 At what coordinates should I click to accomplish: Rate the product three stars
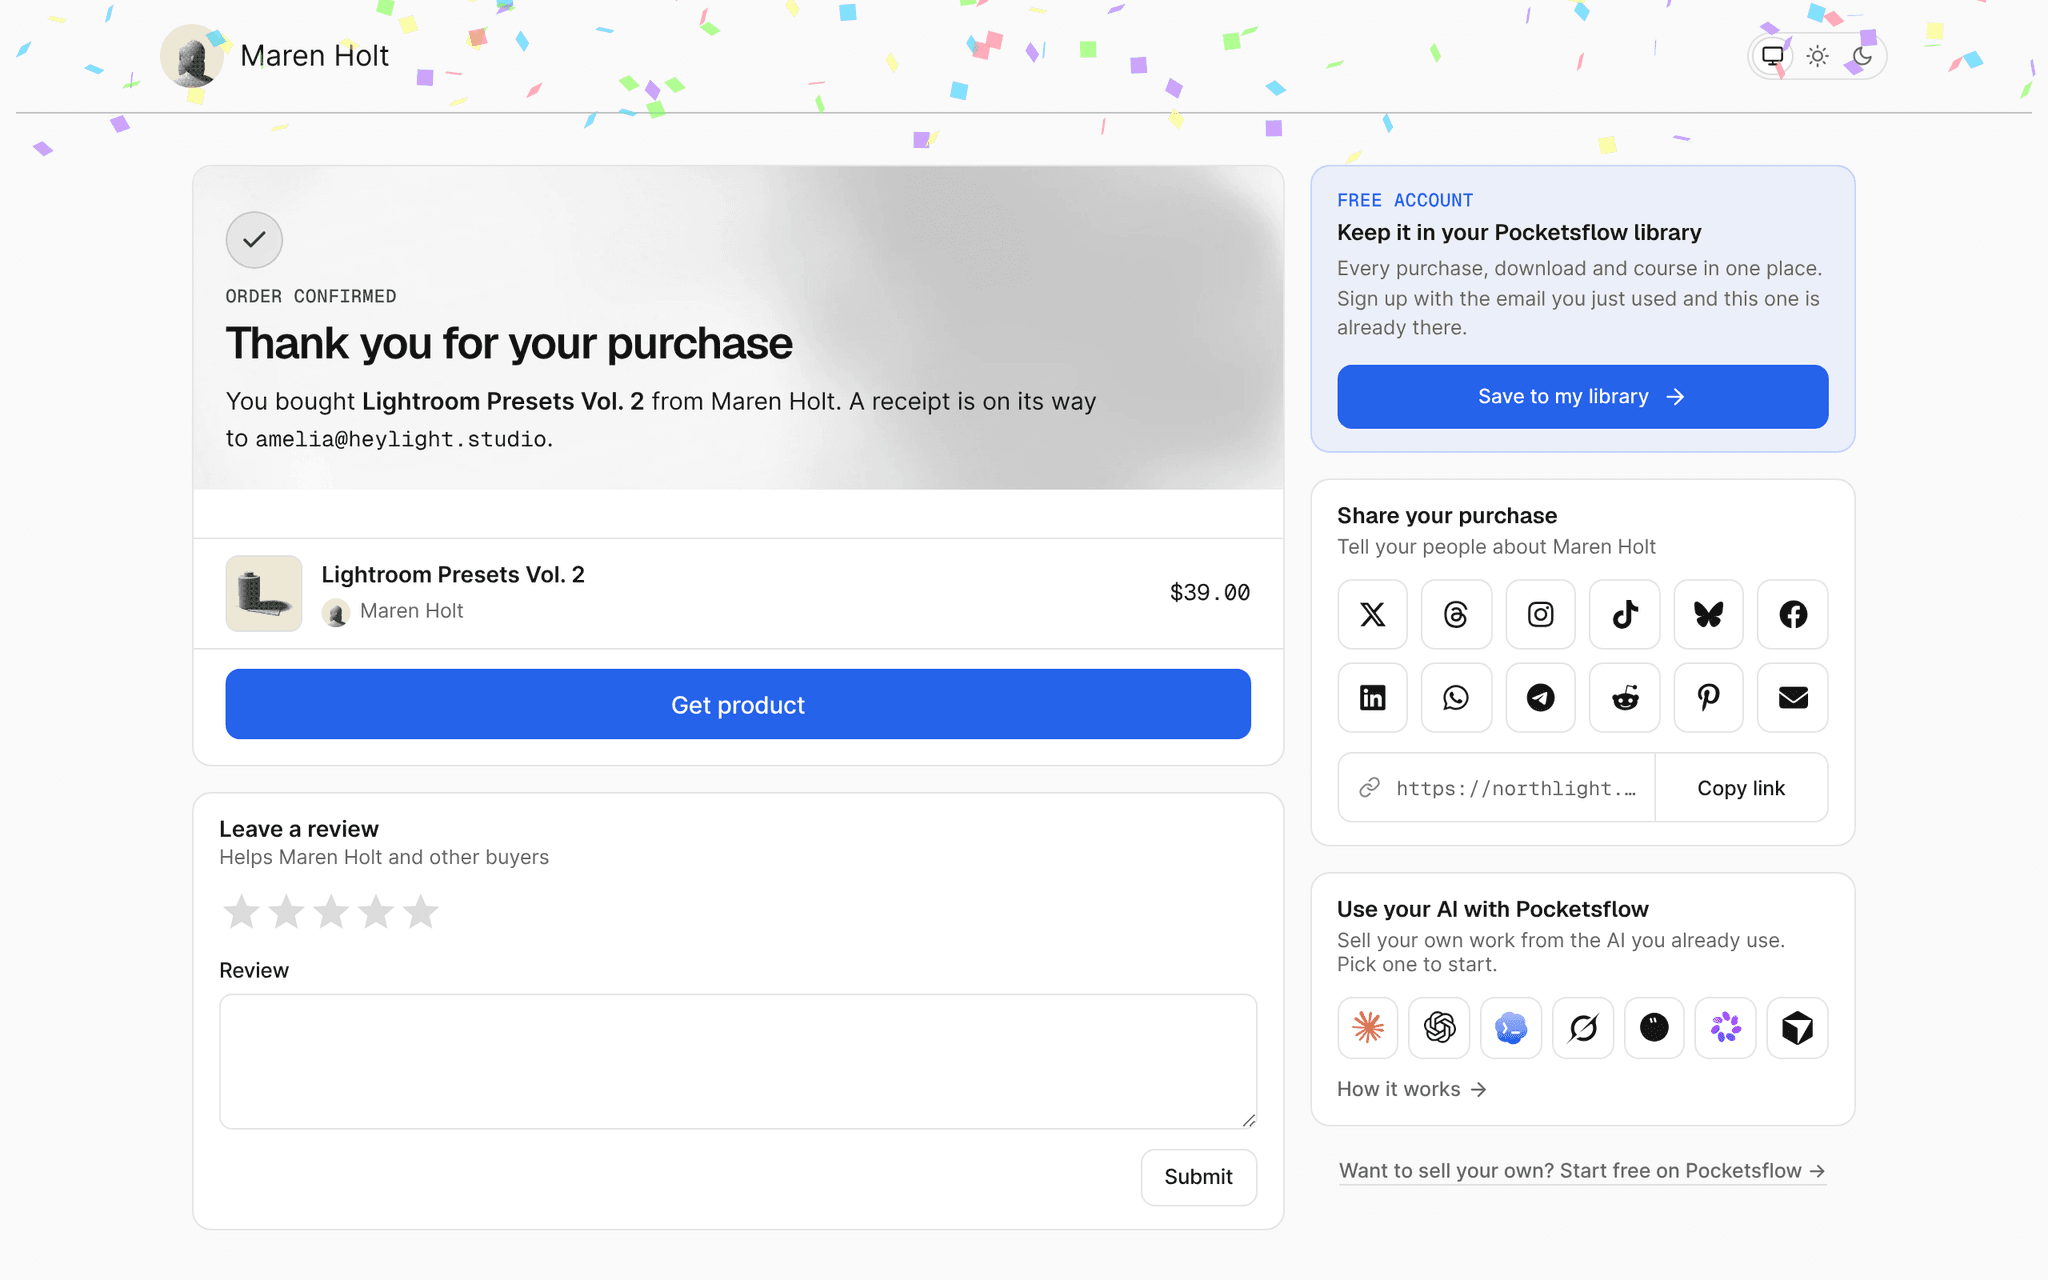[331, 911]
